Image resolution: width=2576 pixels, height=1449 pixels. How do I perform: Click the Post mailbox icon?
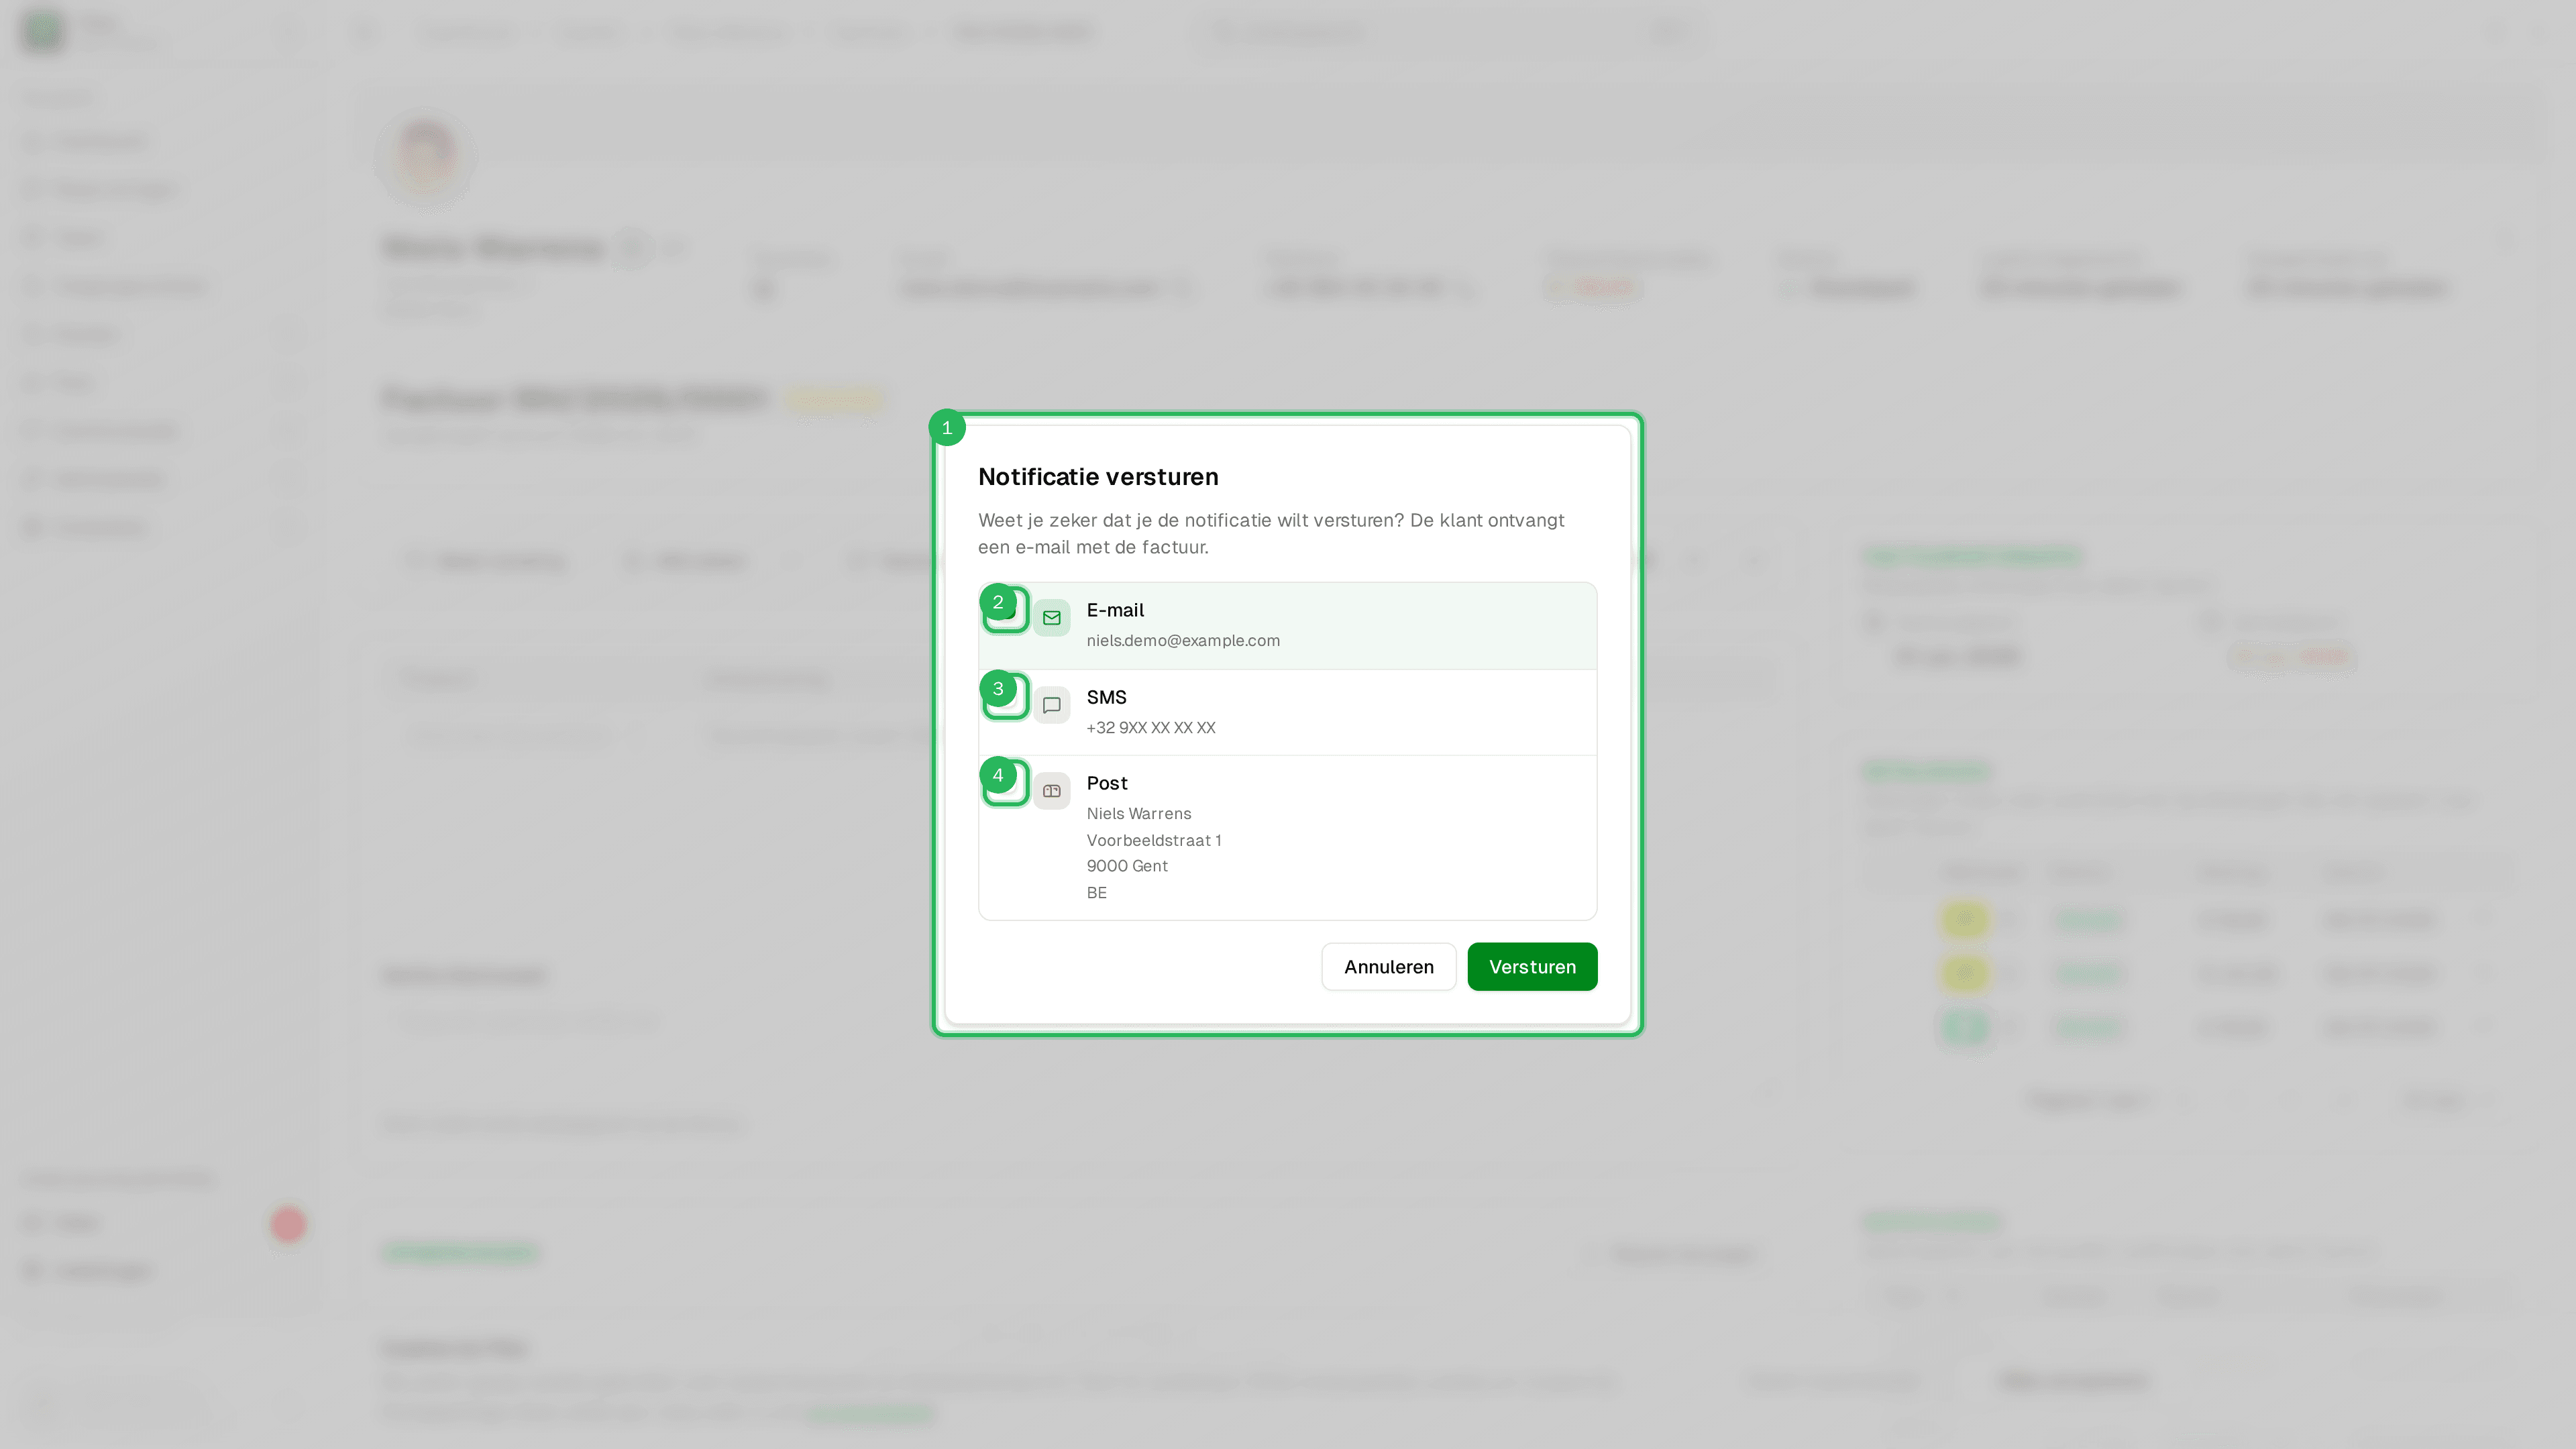[1051, 791]
